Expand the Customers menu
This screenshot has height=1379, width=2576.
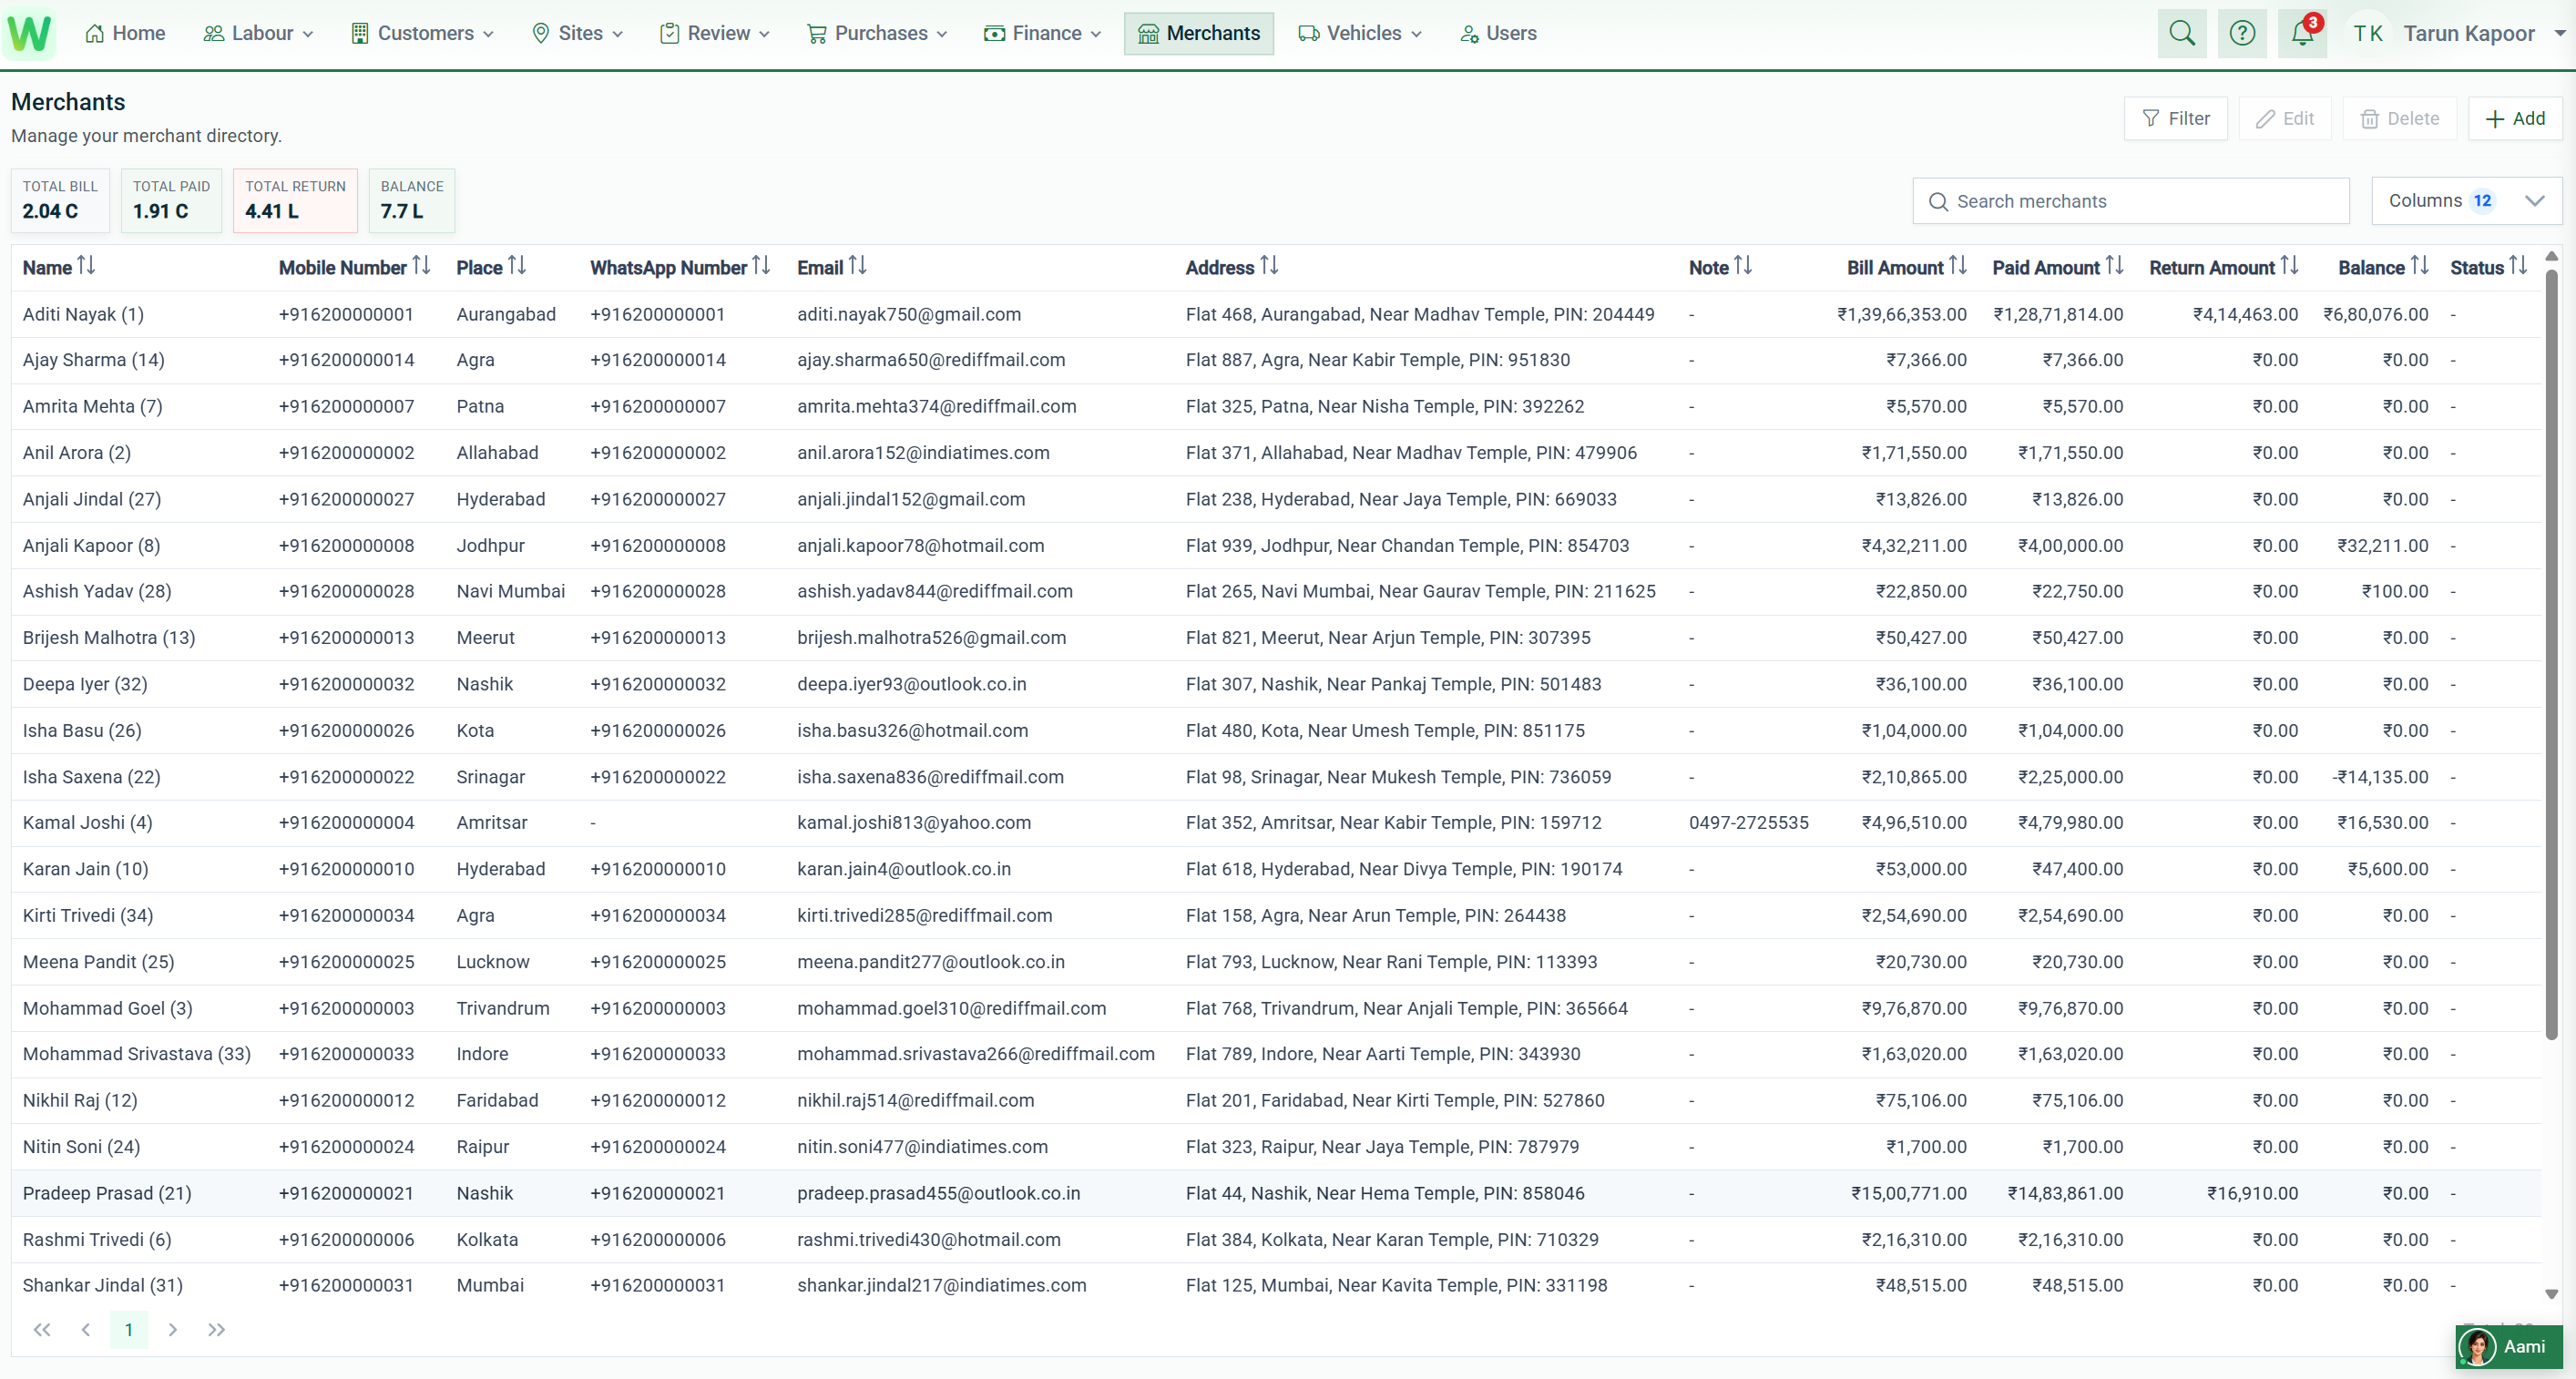(423, 33)
